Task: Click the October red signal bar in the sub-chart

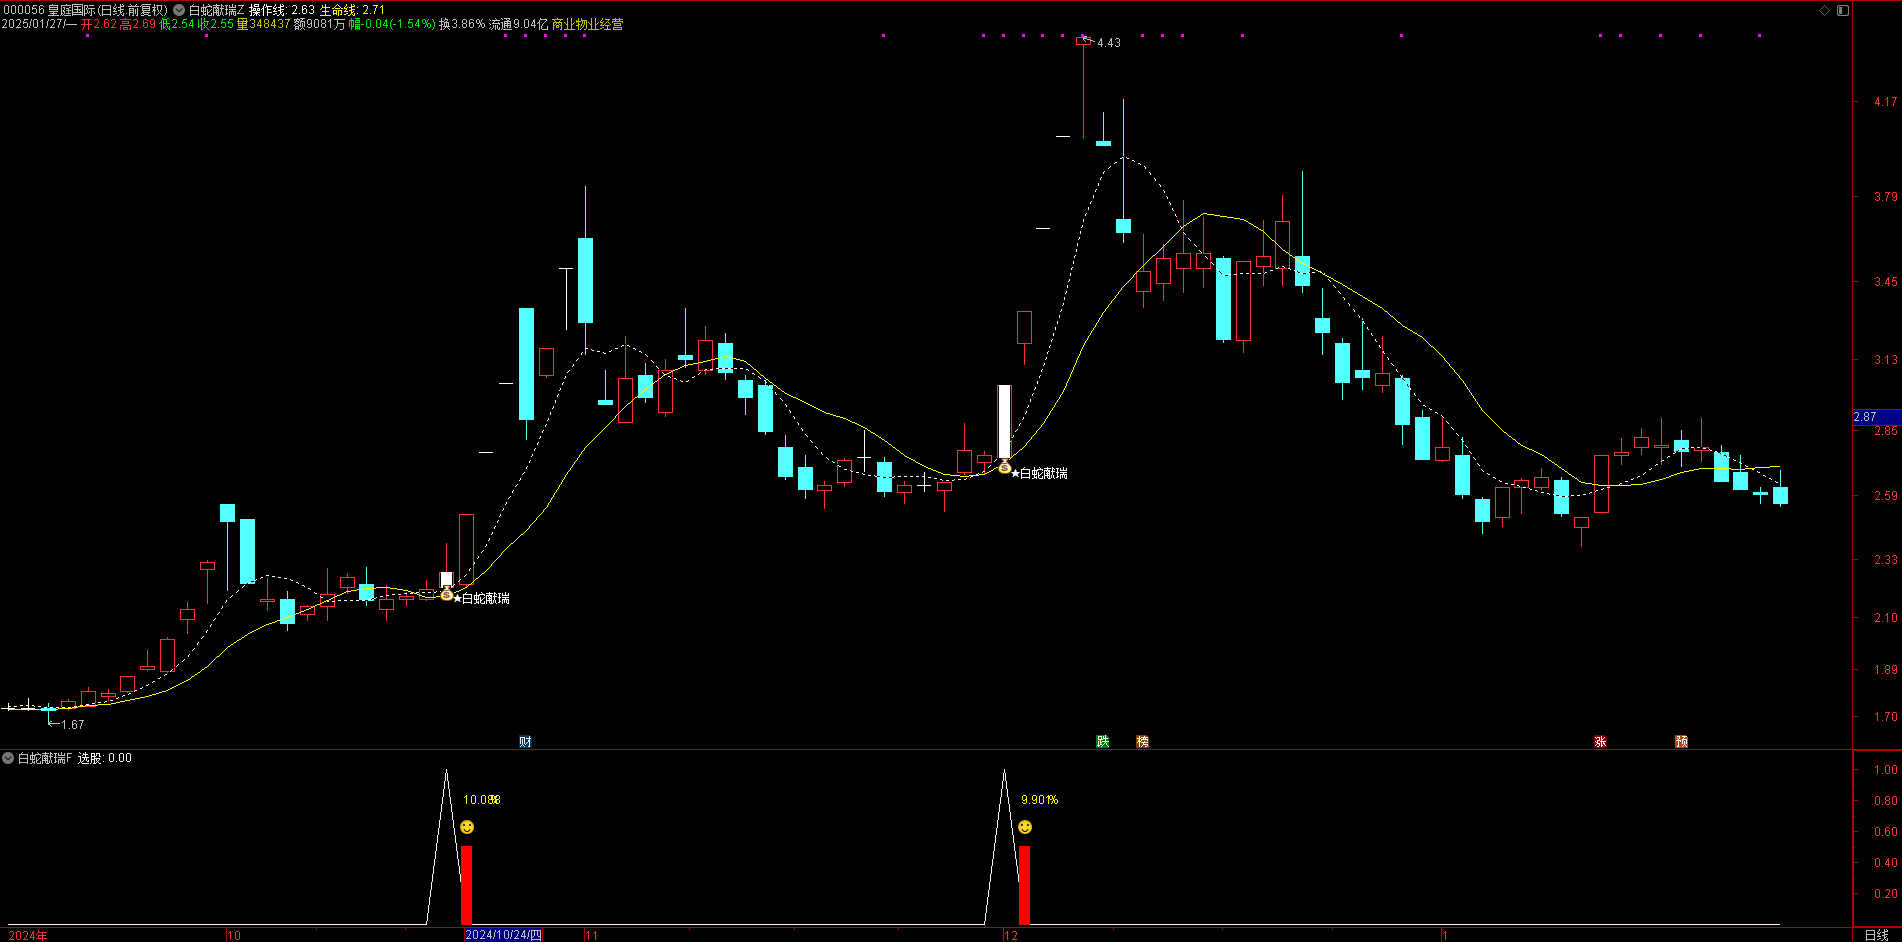Action: 467,885
